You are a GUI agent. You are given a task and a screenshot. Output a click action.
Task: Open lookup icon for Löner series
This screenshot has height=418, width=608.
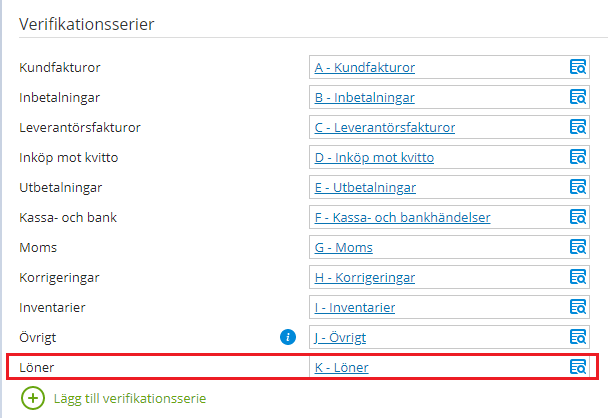click(577, 368)
